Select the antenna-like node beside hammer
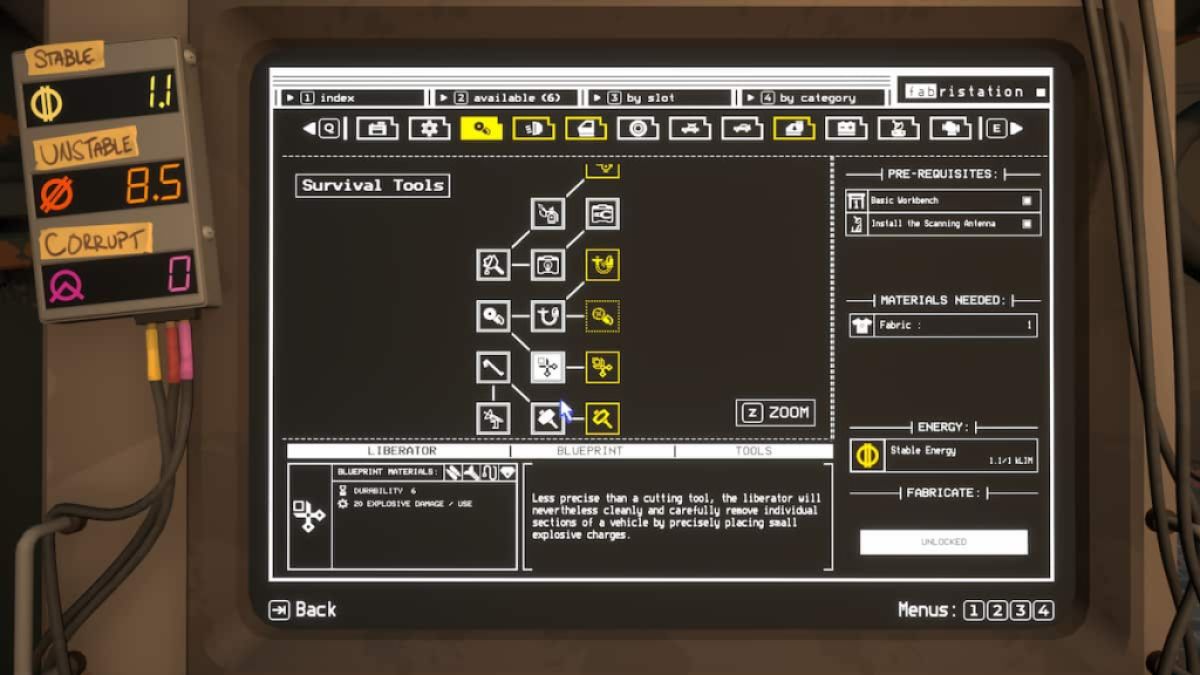Image resolution: width=1200 pixels, height=675 pixels. click(x=493, y=418)
